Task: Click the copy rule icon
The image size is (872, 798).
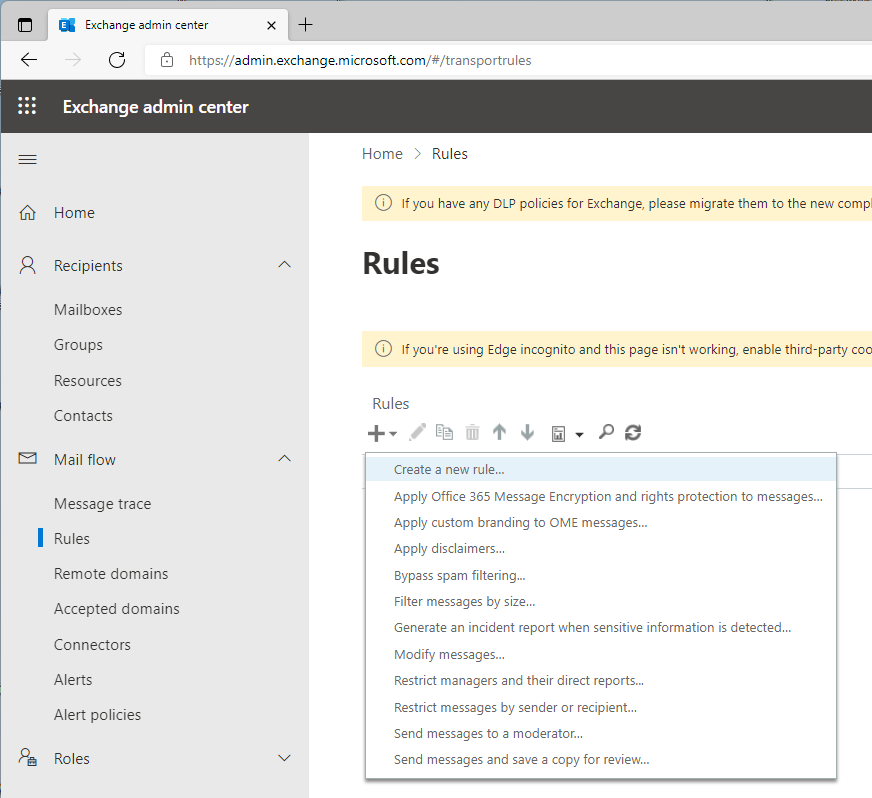Action: coord(444,432)
